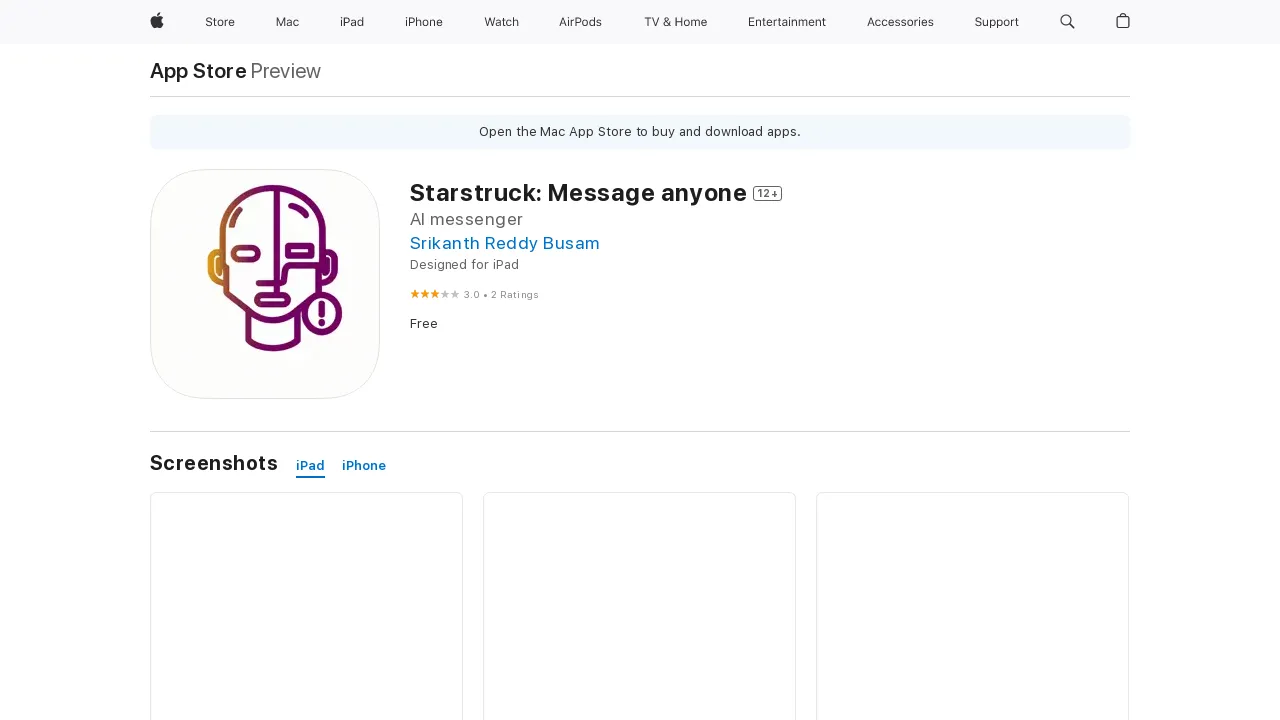Open developer Srikanth Reddy Busam link
Viewport: 1280px width, 720px height.
(x=505, y=243)
